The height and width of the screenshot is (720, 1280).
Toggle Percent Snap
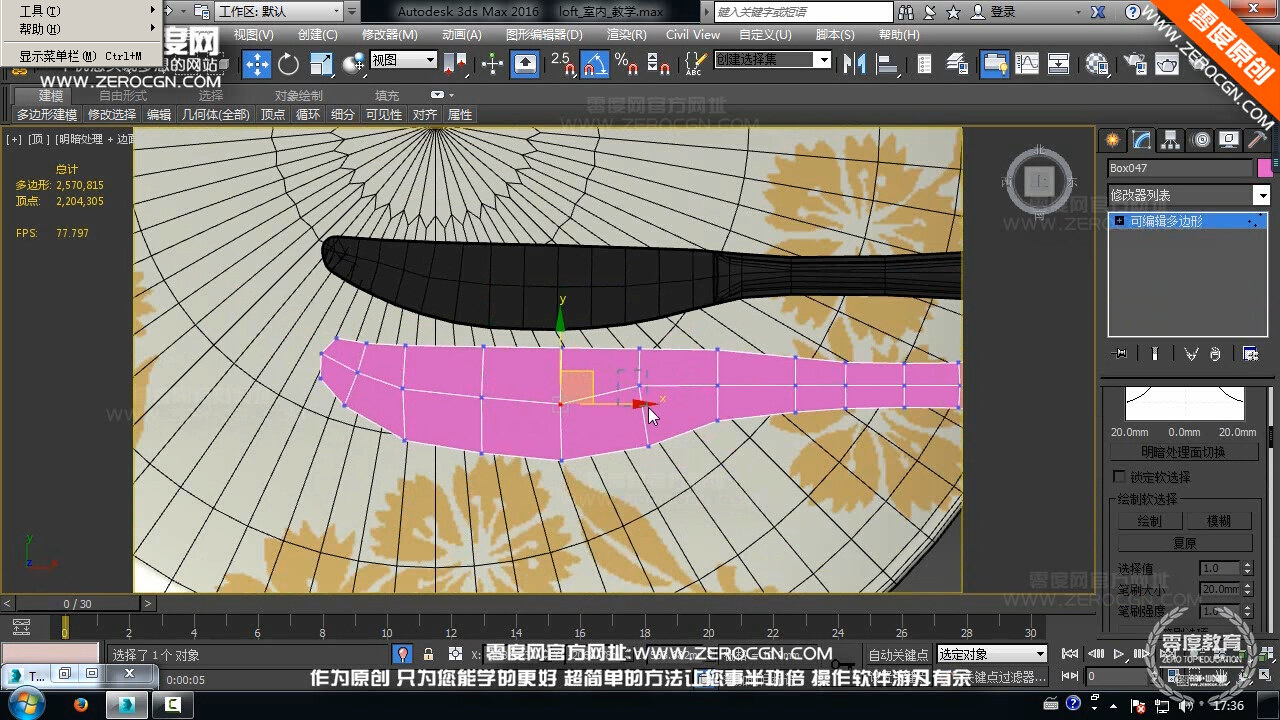(627, 64)
